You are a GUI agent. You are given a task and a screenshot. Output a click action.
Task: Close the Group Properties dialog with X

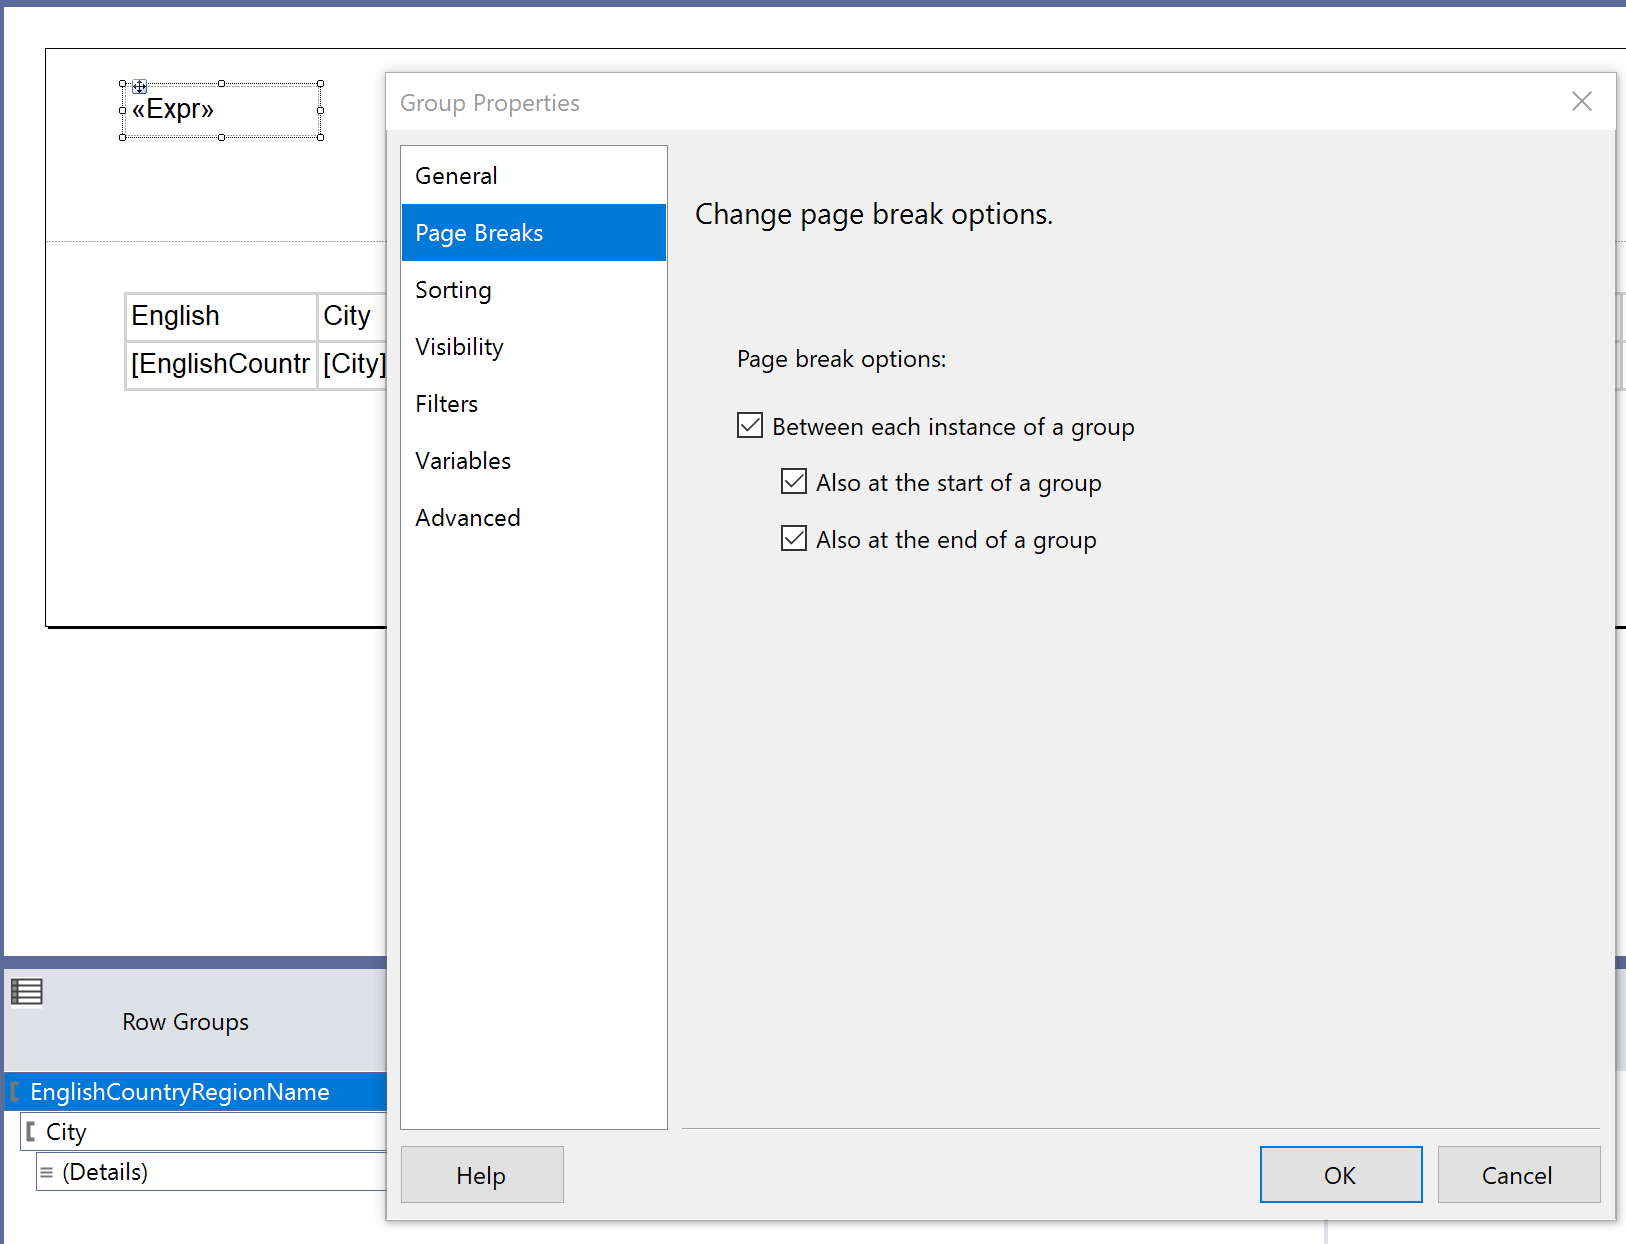pos(1582,101)
